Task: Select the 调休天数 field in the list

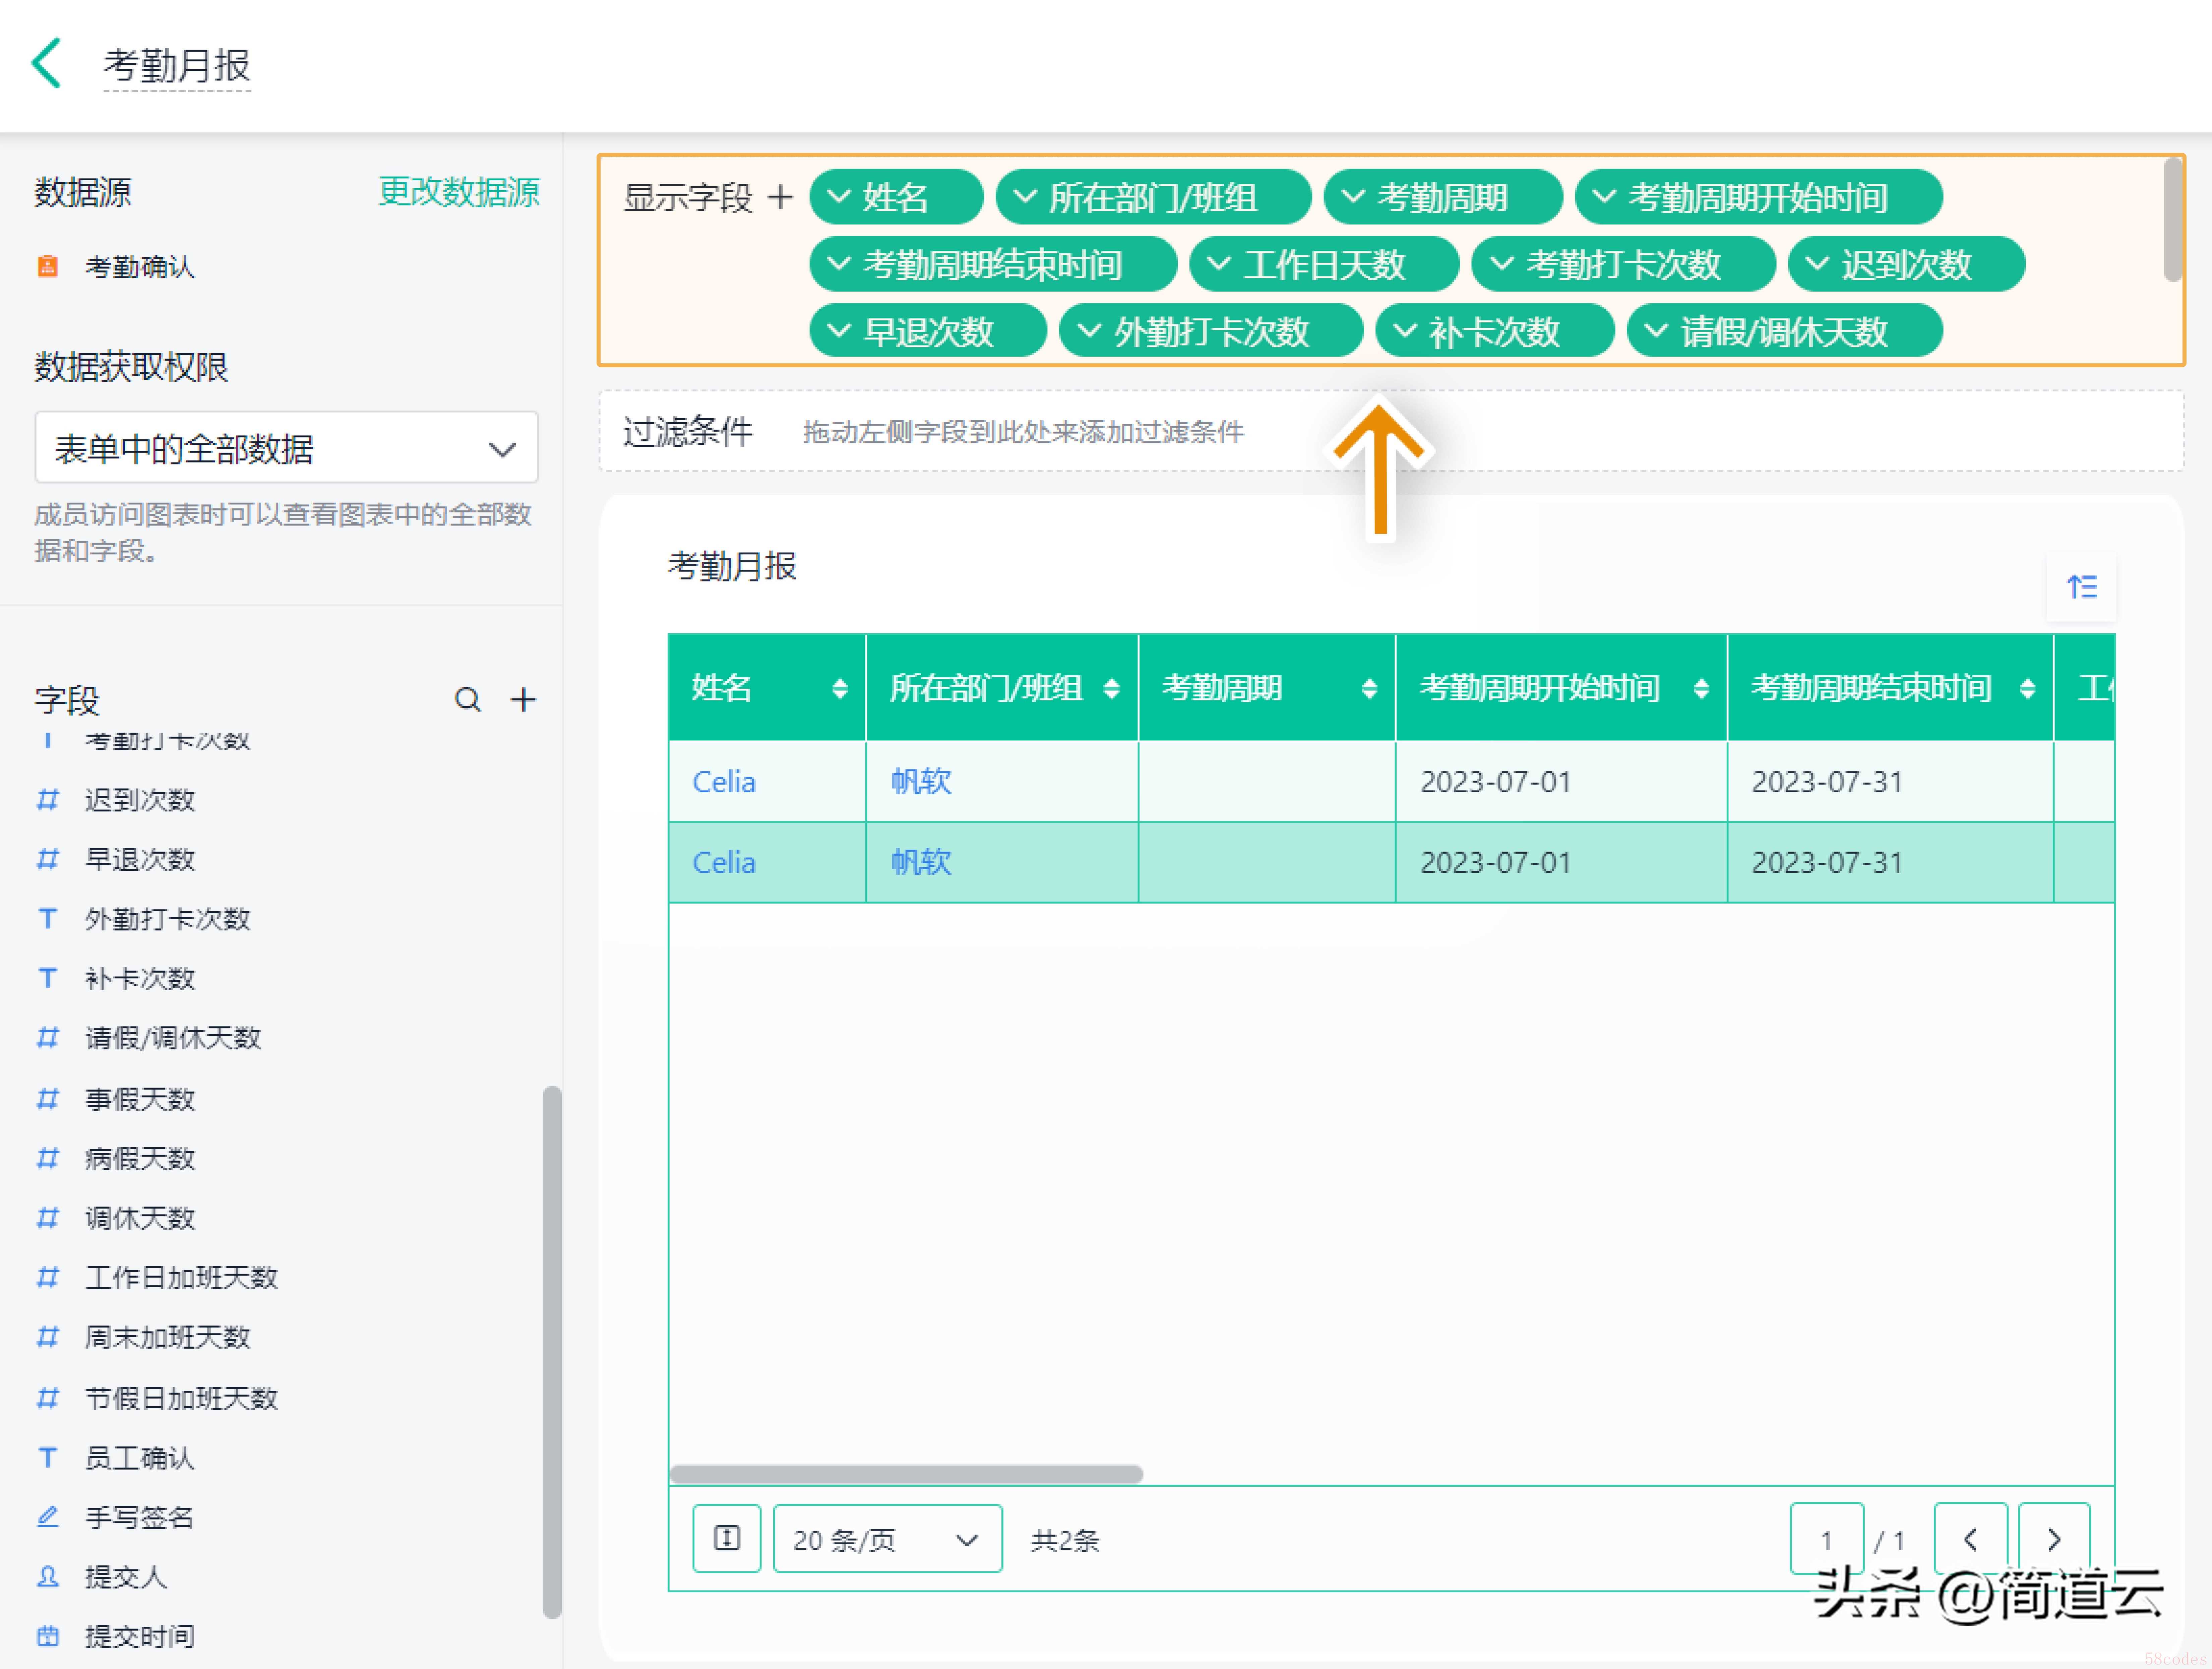Action: [140, 1218]
